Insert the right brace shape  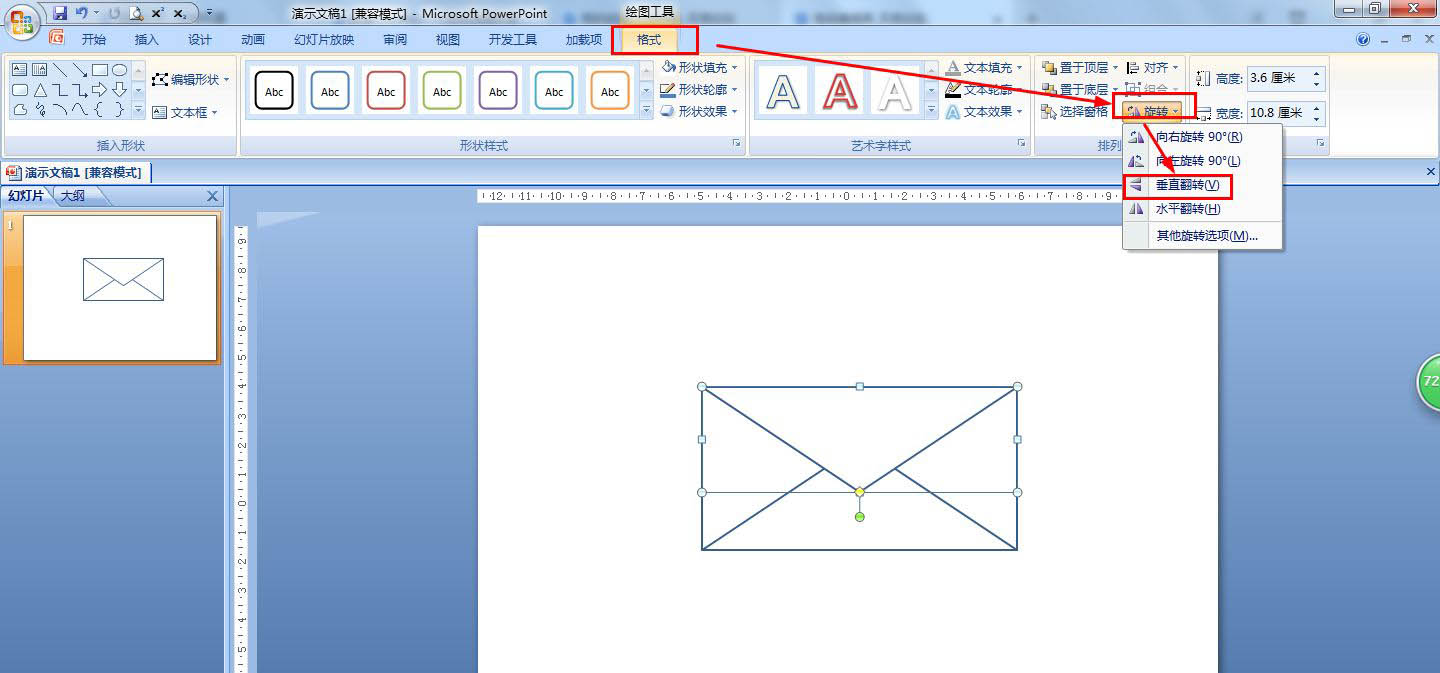tap(119, 109)
